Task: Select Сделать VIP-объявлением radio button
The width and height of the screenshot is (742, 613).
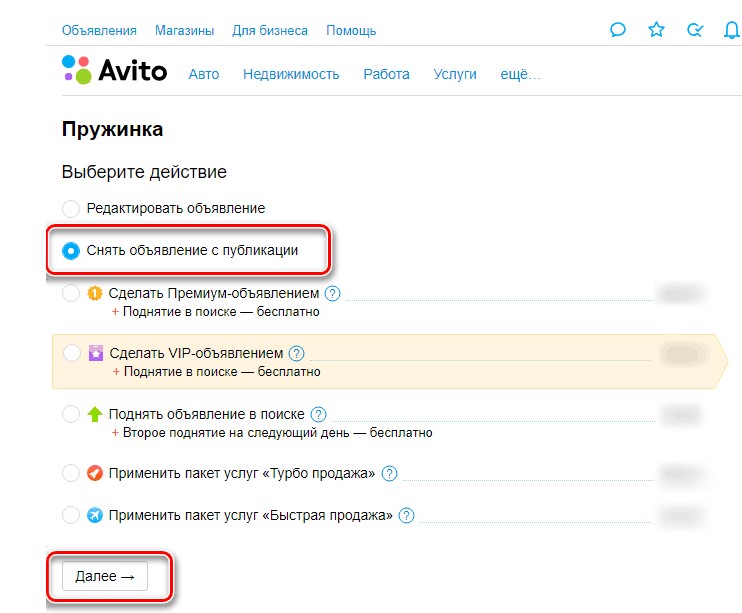Action: 72,353
